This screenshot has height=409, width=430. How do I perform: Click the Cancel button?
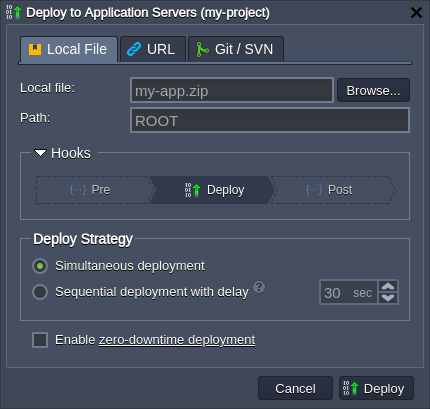click(295, 388)
